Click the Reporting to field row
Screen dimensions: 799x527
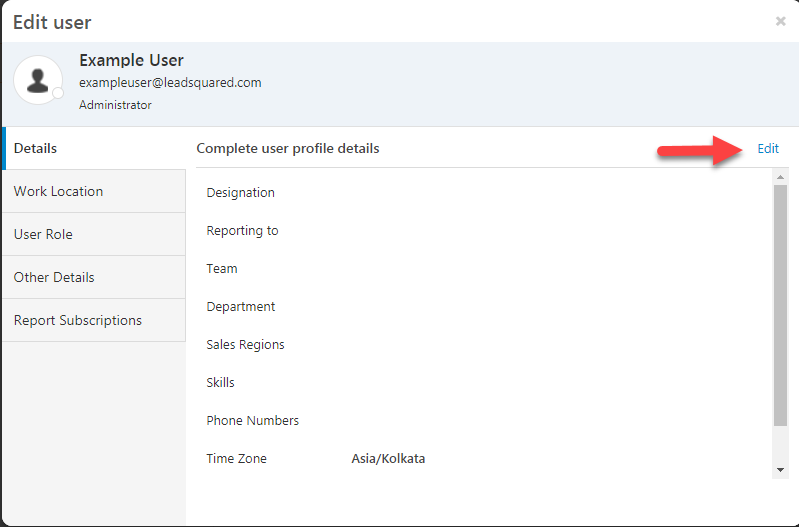point(484,230)
